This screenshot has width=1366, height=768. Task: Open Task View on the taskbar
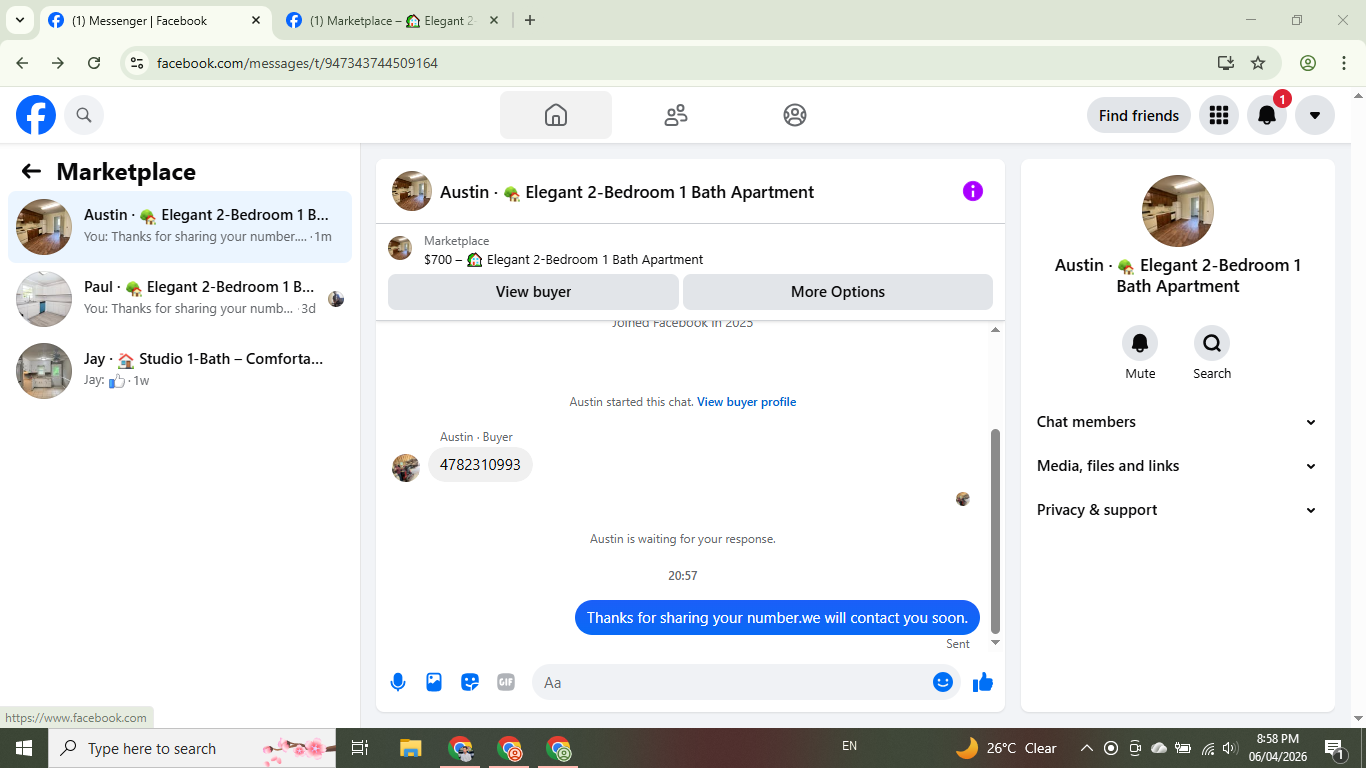tap(360, 748)
